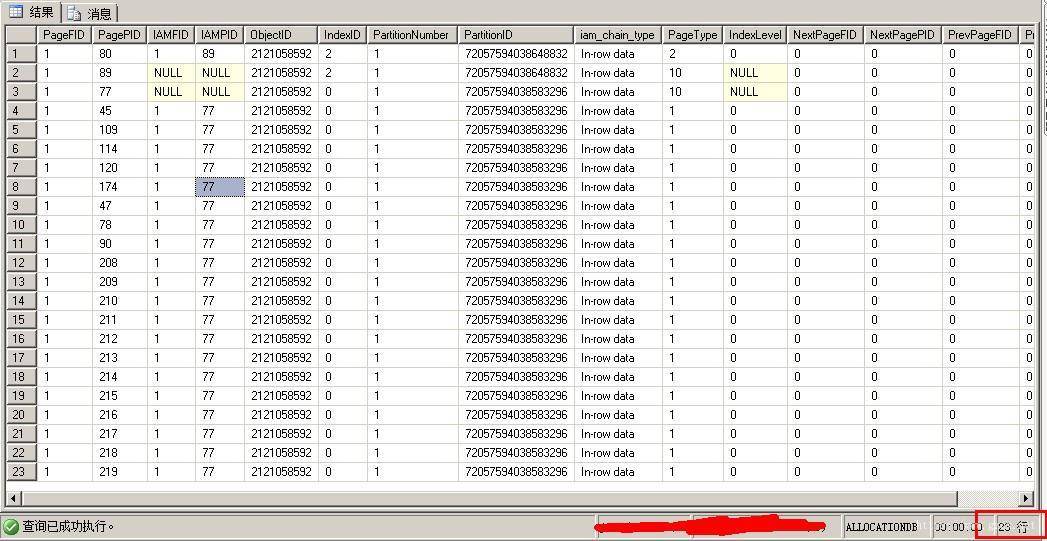Click the iam_chain_type column header
Image resolution: width=1047 pixels, height=541 pixels.
[618, 35]
